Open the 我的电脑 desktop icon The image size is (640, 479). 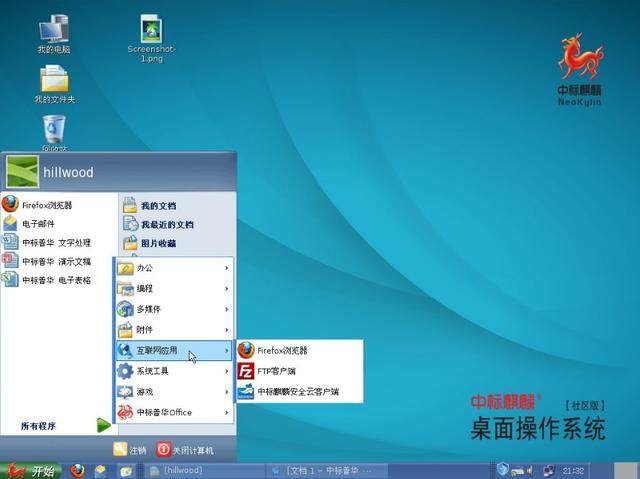[x=54, y=35]
